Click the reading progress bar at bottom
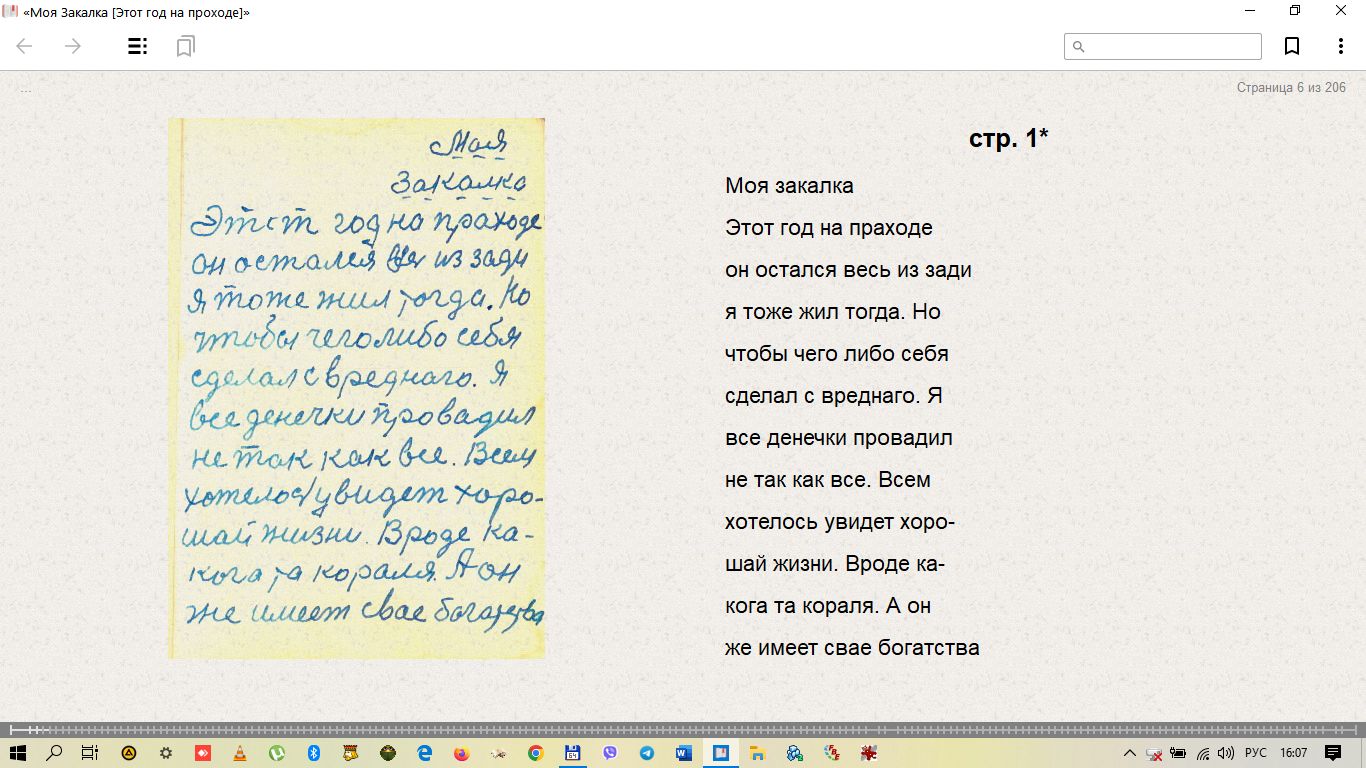The image size is (1366, 768). click(683, 729)
